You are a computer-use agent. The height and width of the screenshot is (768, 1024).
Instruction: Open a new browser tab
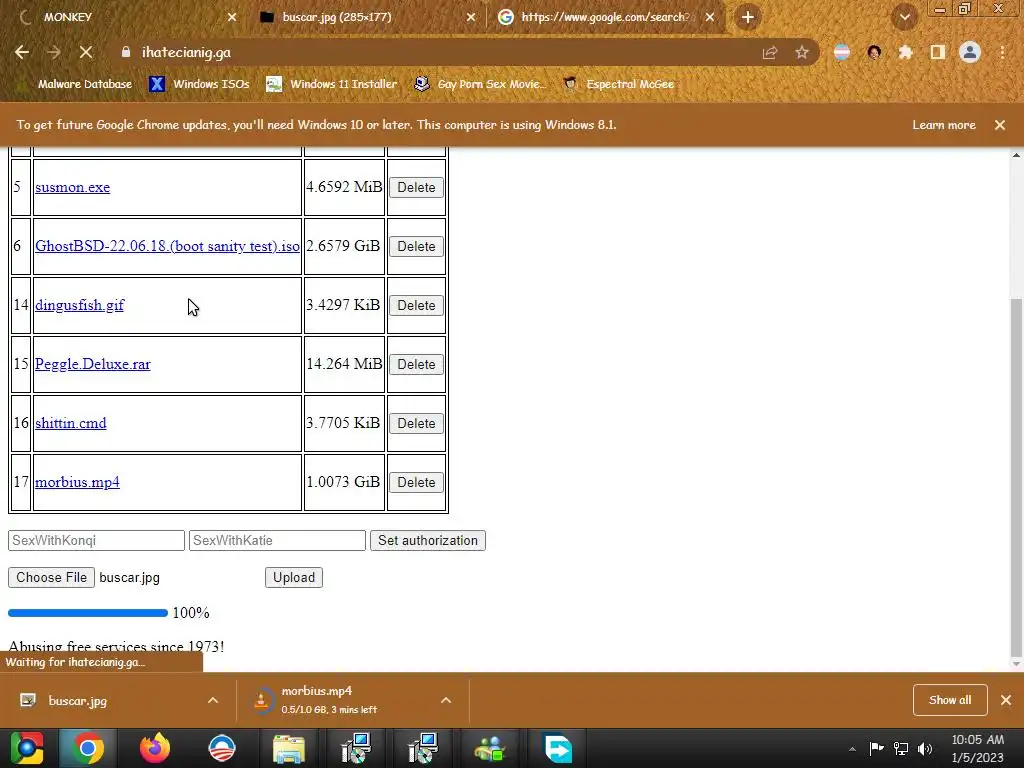(x=748, y=17)
